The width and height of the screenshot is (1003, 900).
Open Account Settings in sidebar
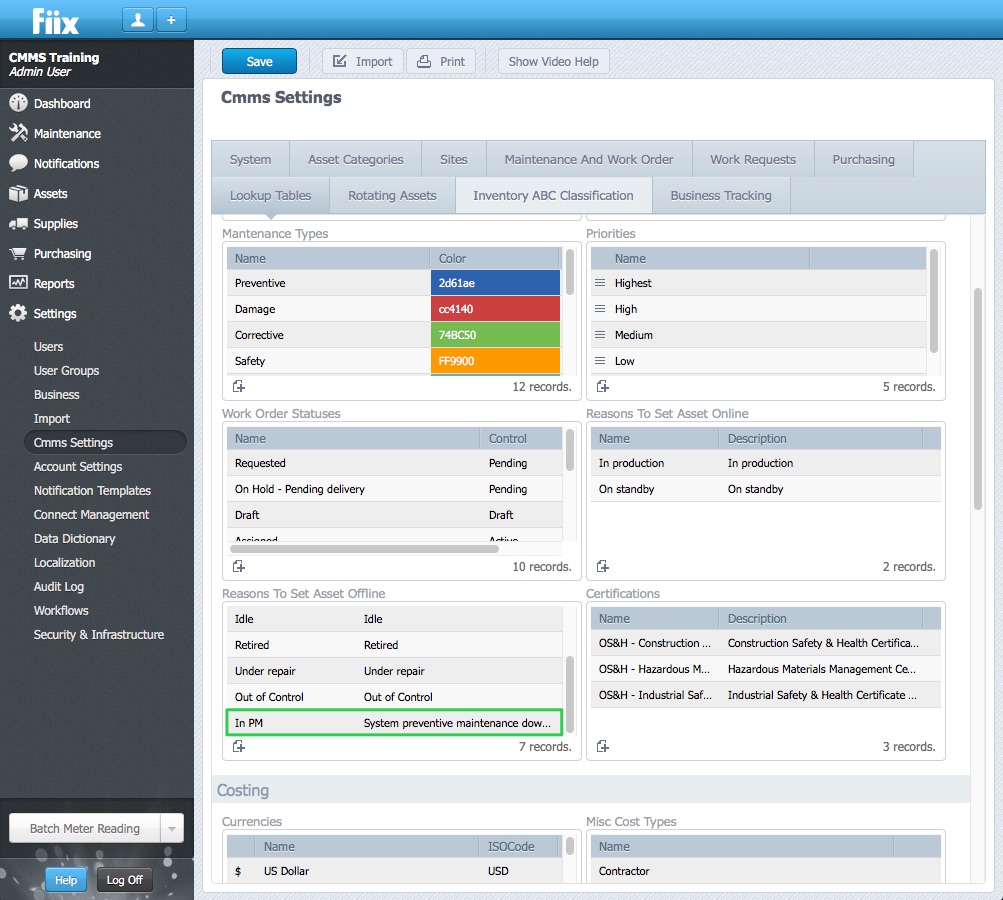pos(78,466)
